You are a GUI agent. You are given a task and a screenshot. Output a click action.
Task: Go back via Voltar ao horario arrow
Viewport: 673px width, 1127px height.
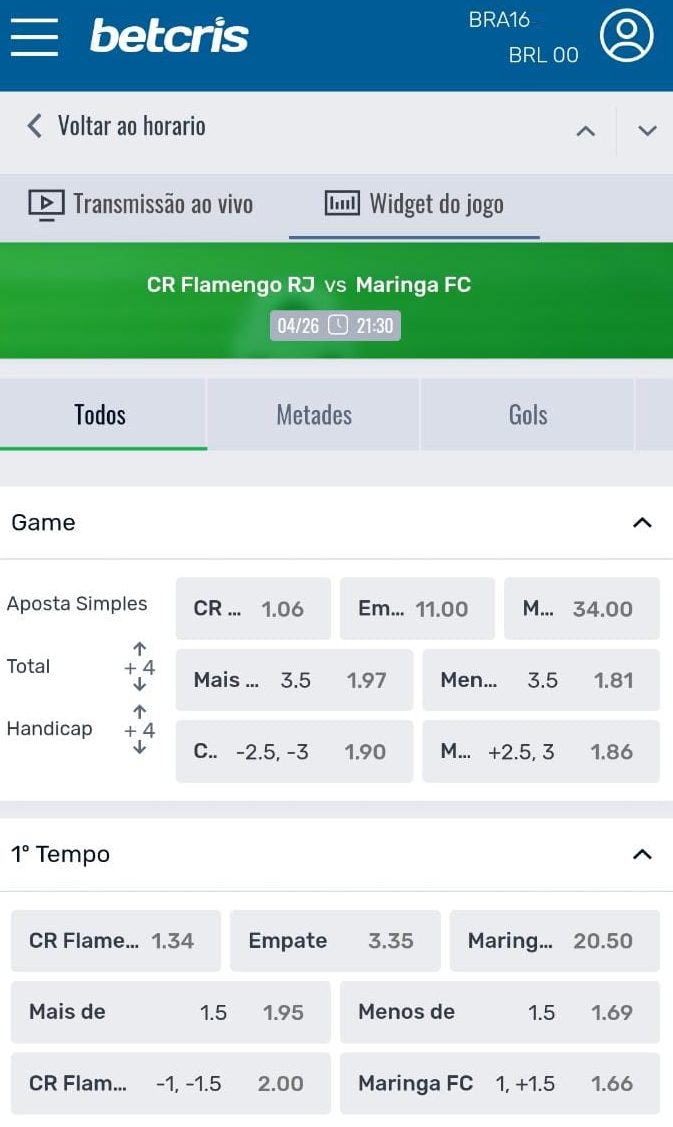point(35,126)
